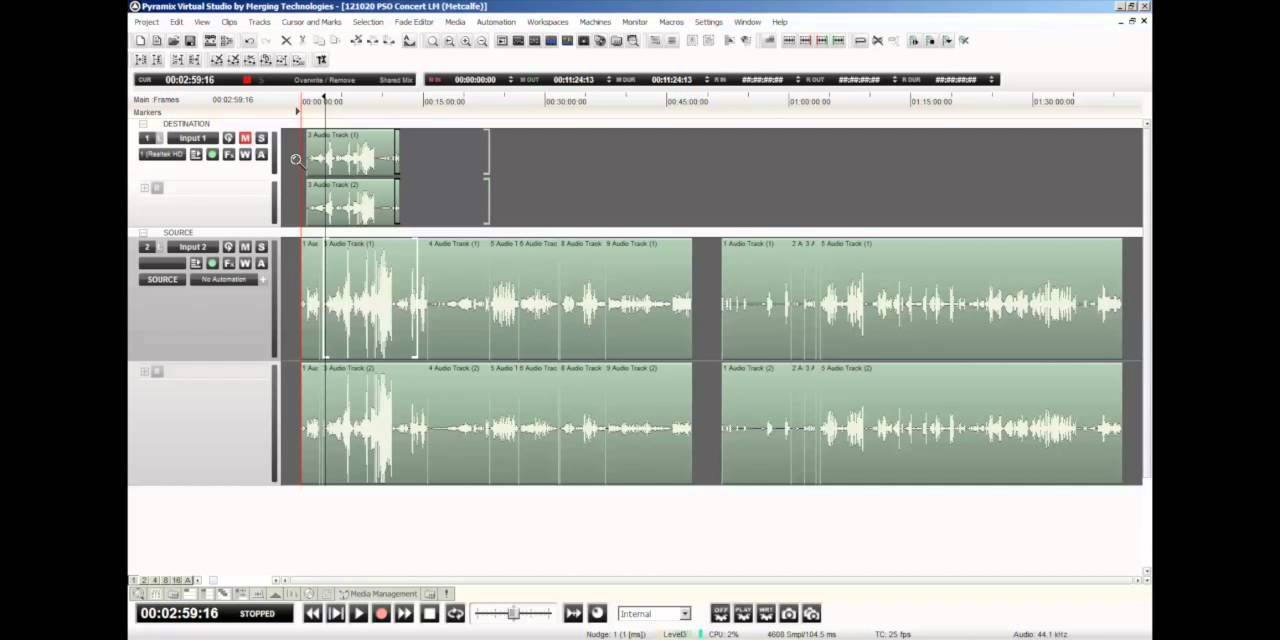This screenshot has width=1280, height=640.
Task: Zoom in on the timeline with the plus magnifier
Action: tap(465, 41)
